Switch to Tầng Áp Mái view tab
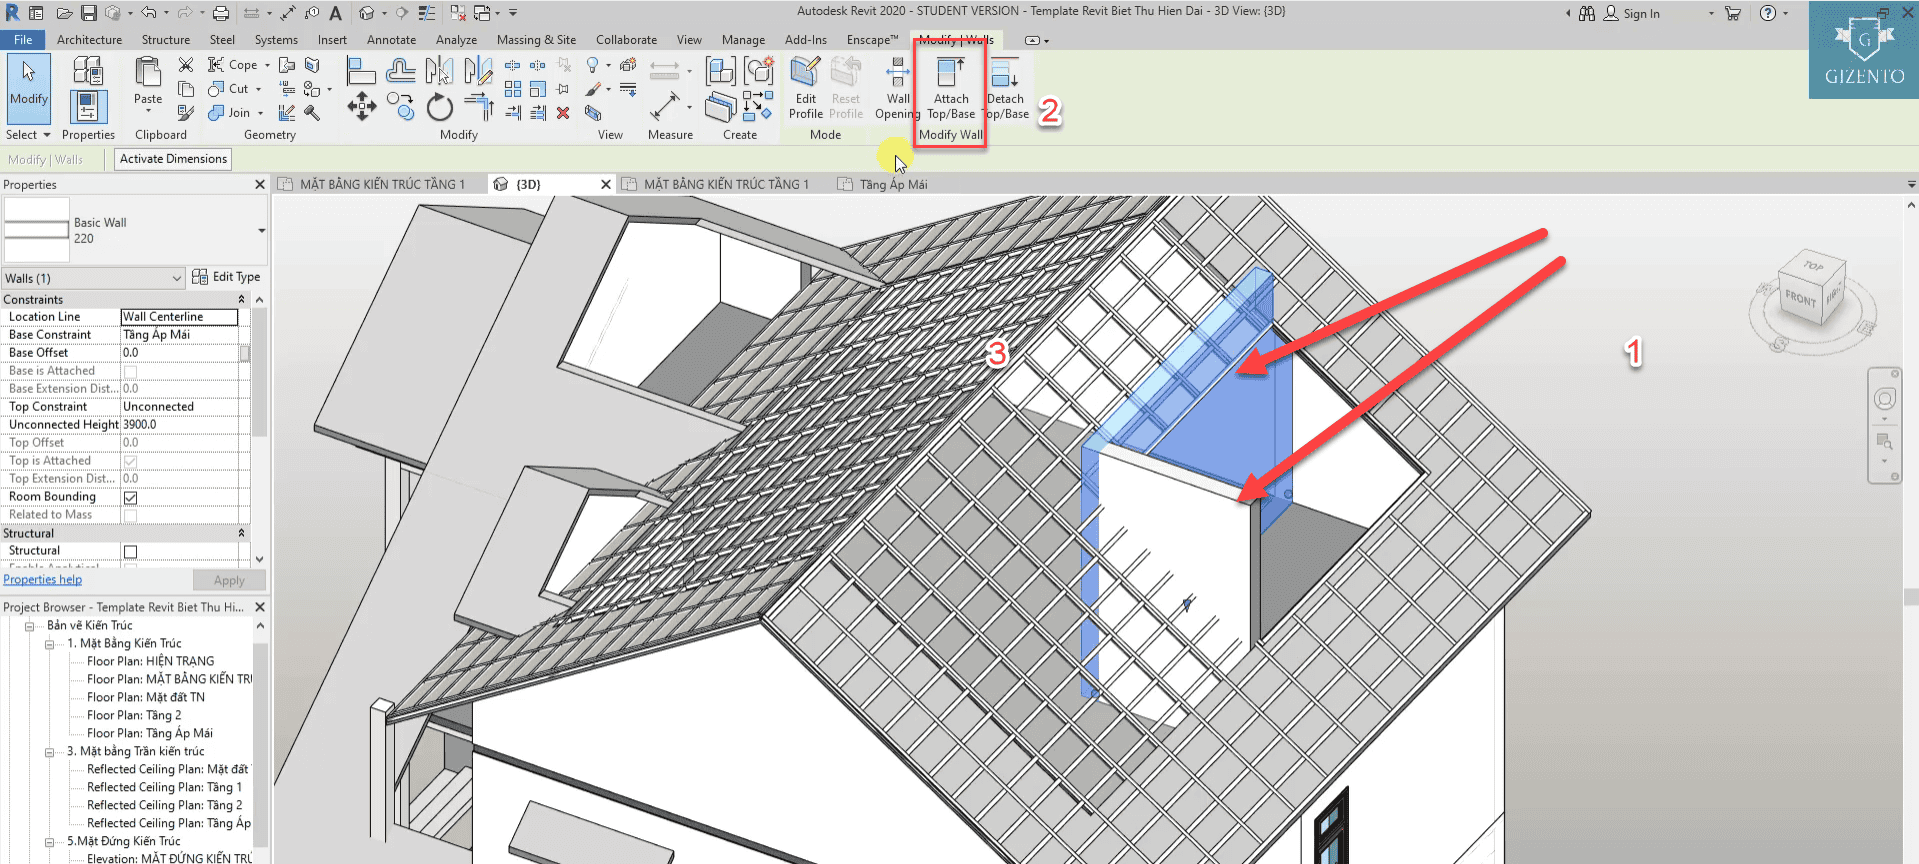 pos(893,184)
